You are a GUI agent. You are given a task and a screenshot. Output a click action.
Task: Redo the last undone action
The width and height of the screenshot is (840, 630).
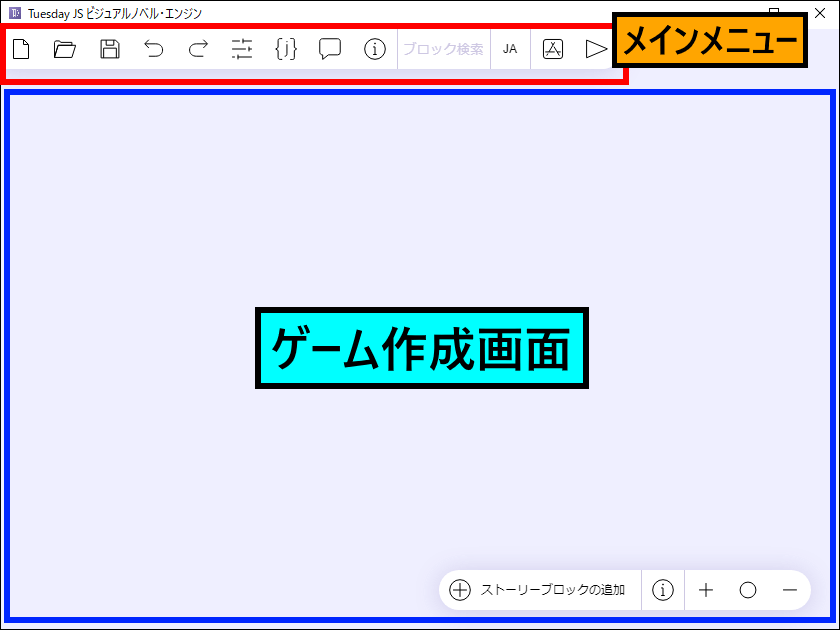(x=198, y=49)
